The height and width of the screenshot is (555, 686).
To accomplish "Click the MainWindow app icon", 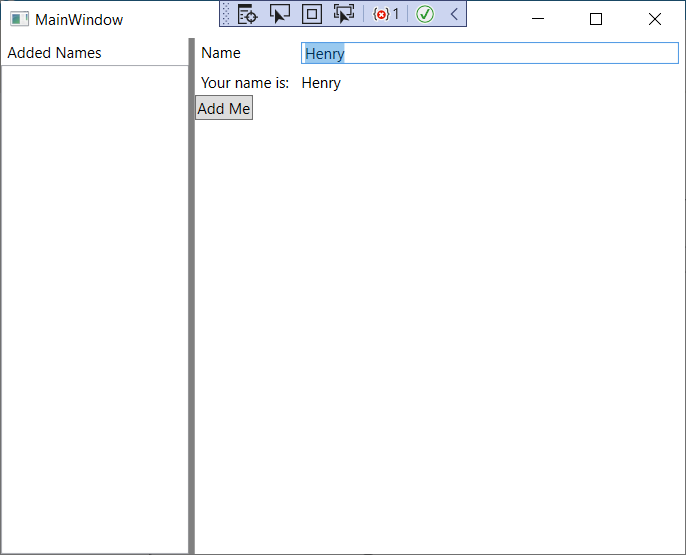I will [19, 19].
